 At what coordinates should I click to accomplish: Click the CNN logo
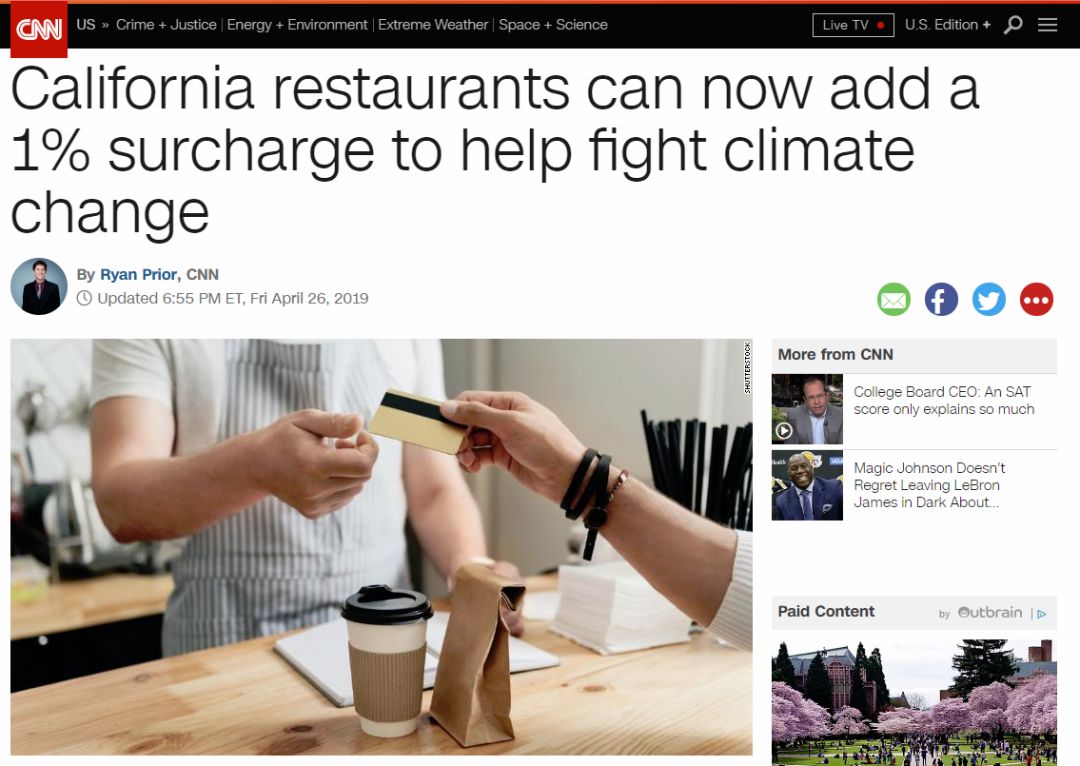(39, 29)
